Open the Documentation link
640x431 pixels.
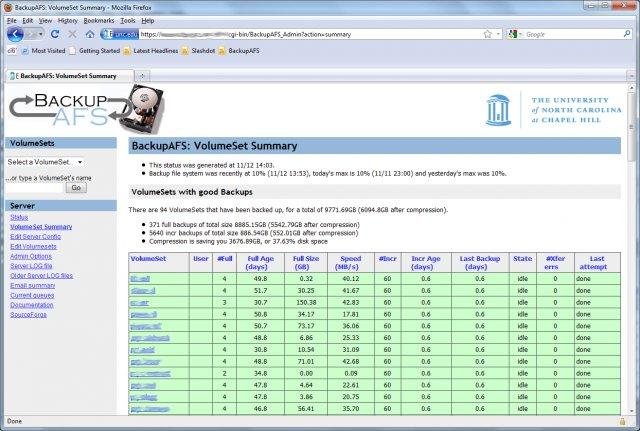pos(32,305)
